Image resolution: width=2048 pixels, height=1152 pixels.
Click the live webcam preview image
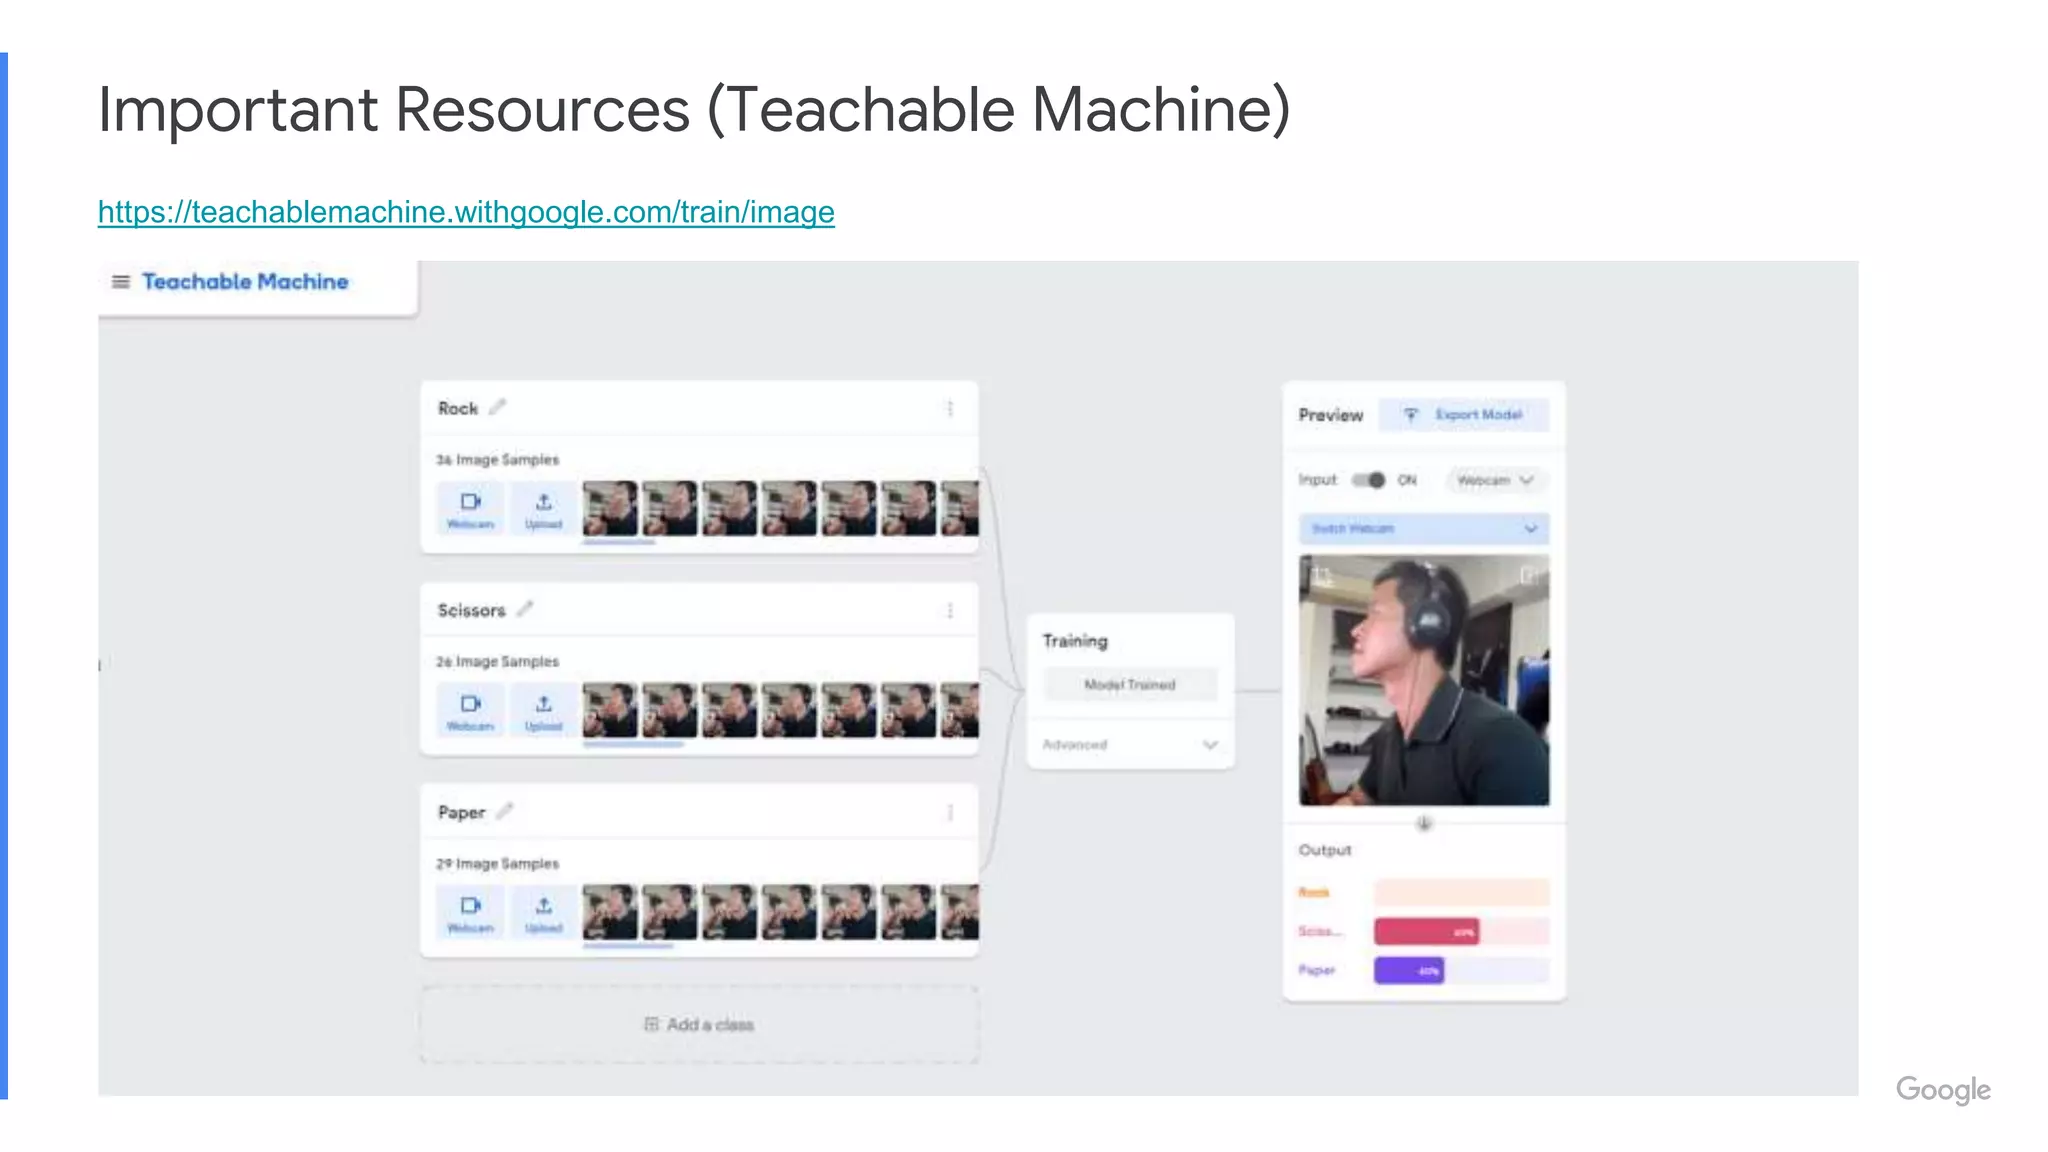tap(1424, 680)
